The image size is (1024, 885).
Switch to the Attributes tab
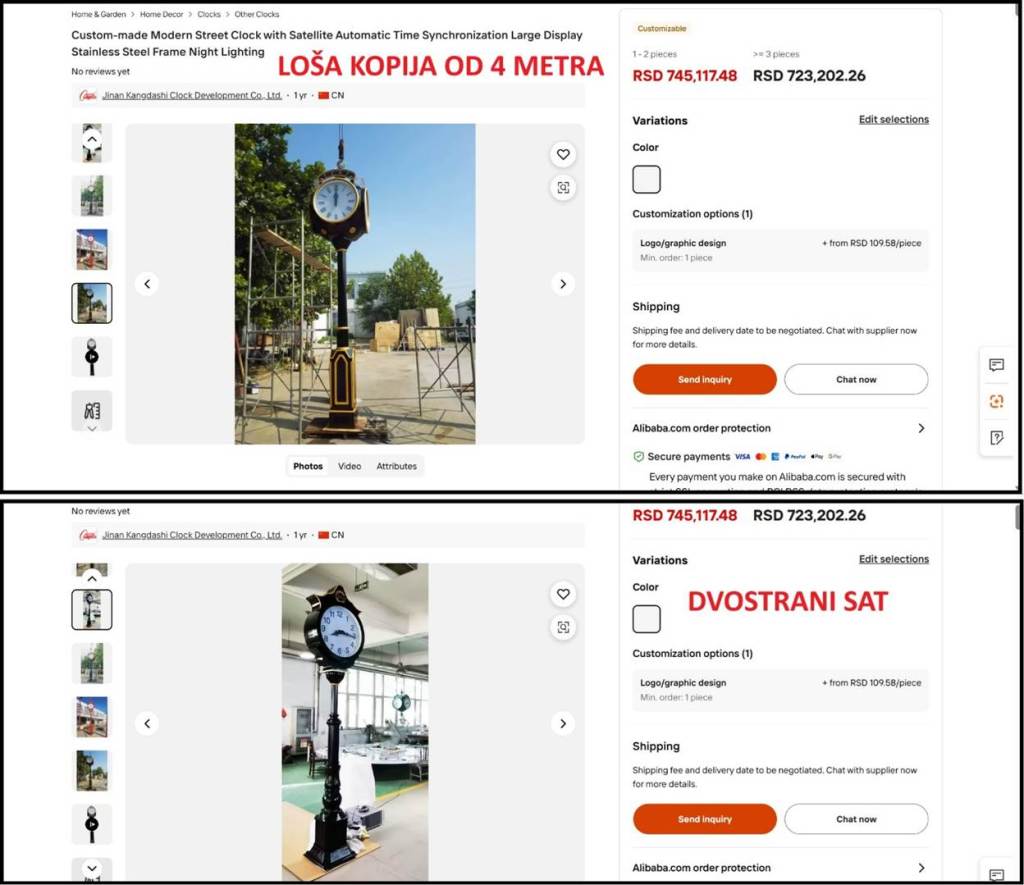point(396,466)
